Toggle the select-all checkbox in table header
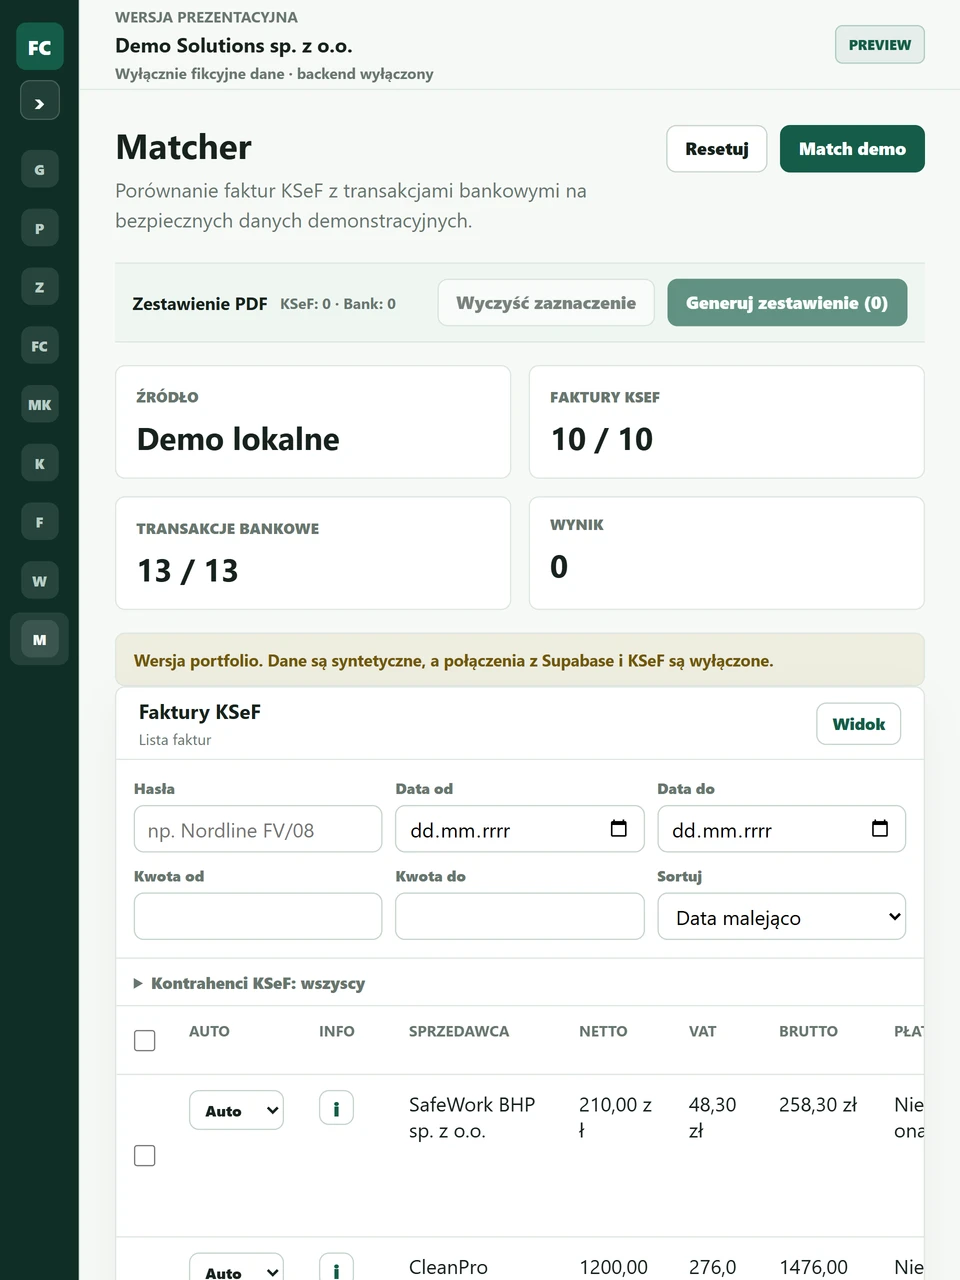This screenshot has width=960, height=1280. click(x=145, y=1040)
